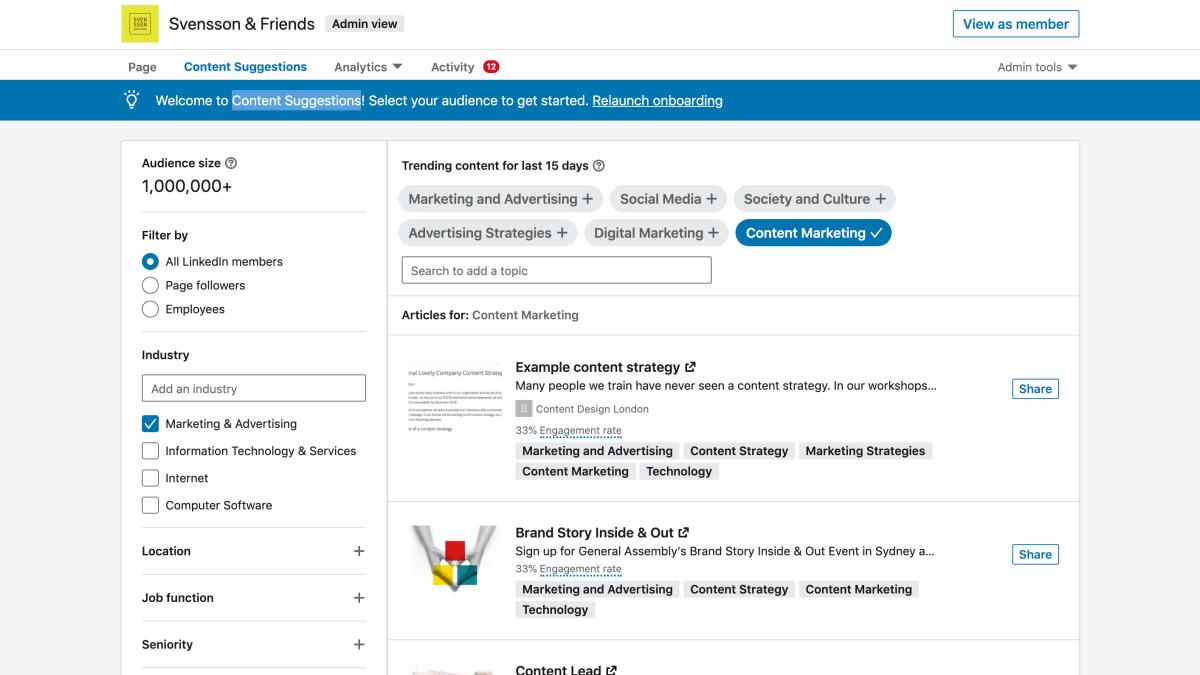Uncheck Marketing & Advertising industry checkbox

150,424
